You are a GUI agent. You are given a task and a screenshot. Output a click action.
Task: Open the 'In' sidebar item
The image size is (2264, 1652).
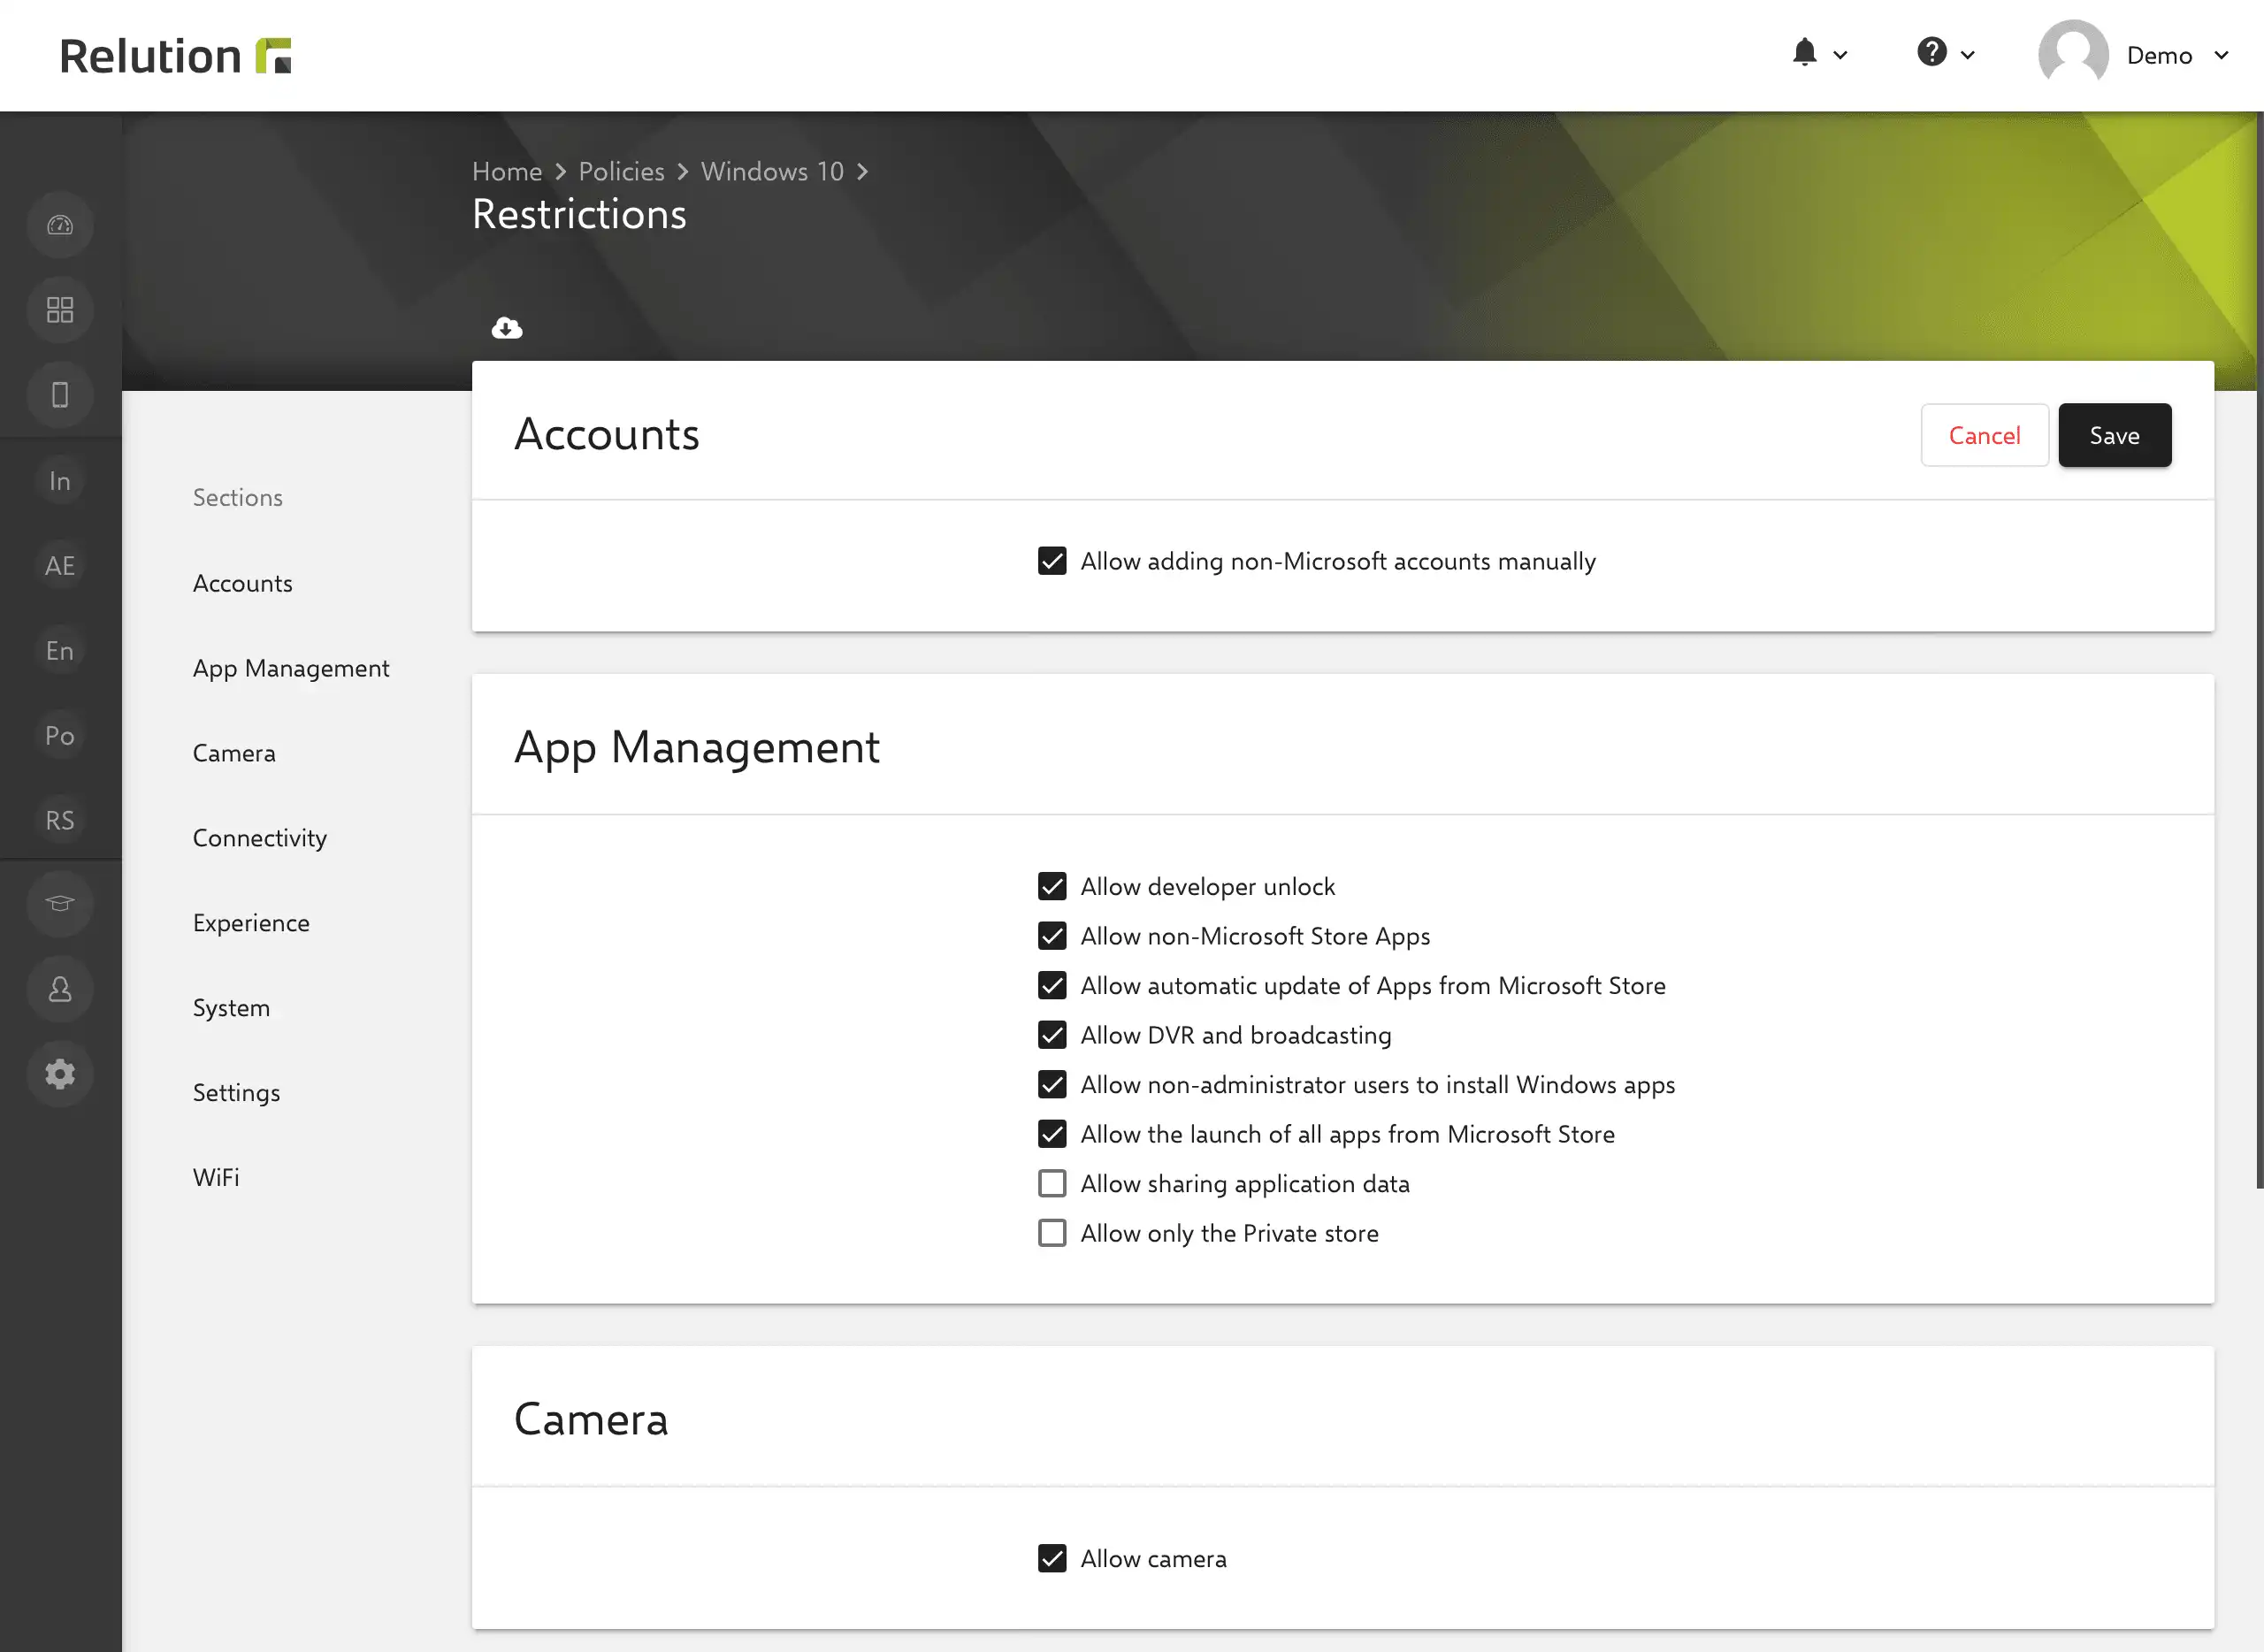(x=60, y=481)
